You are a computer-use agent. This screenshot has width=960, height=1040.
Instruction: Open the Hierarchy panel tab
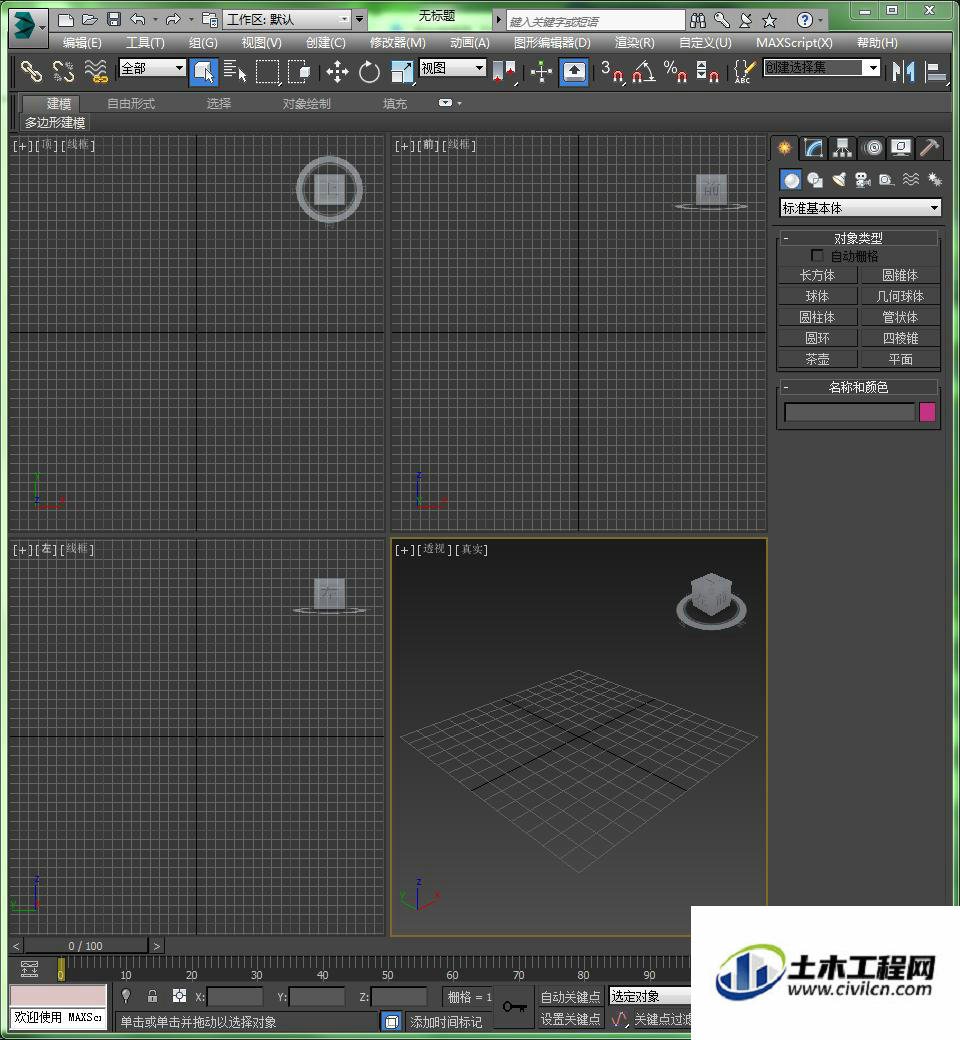(842, 148)
